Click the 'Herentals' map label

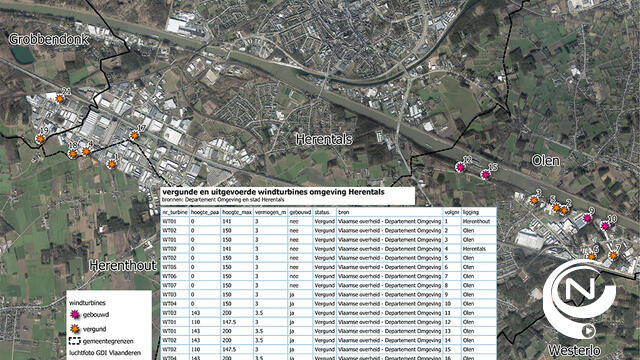point(324,140)
